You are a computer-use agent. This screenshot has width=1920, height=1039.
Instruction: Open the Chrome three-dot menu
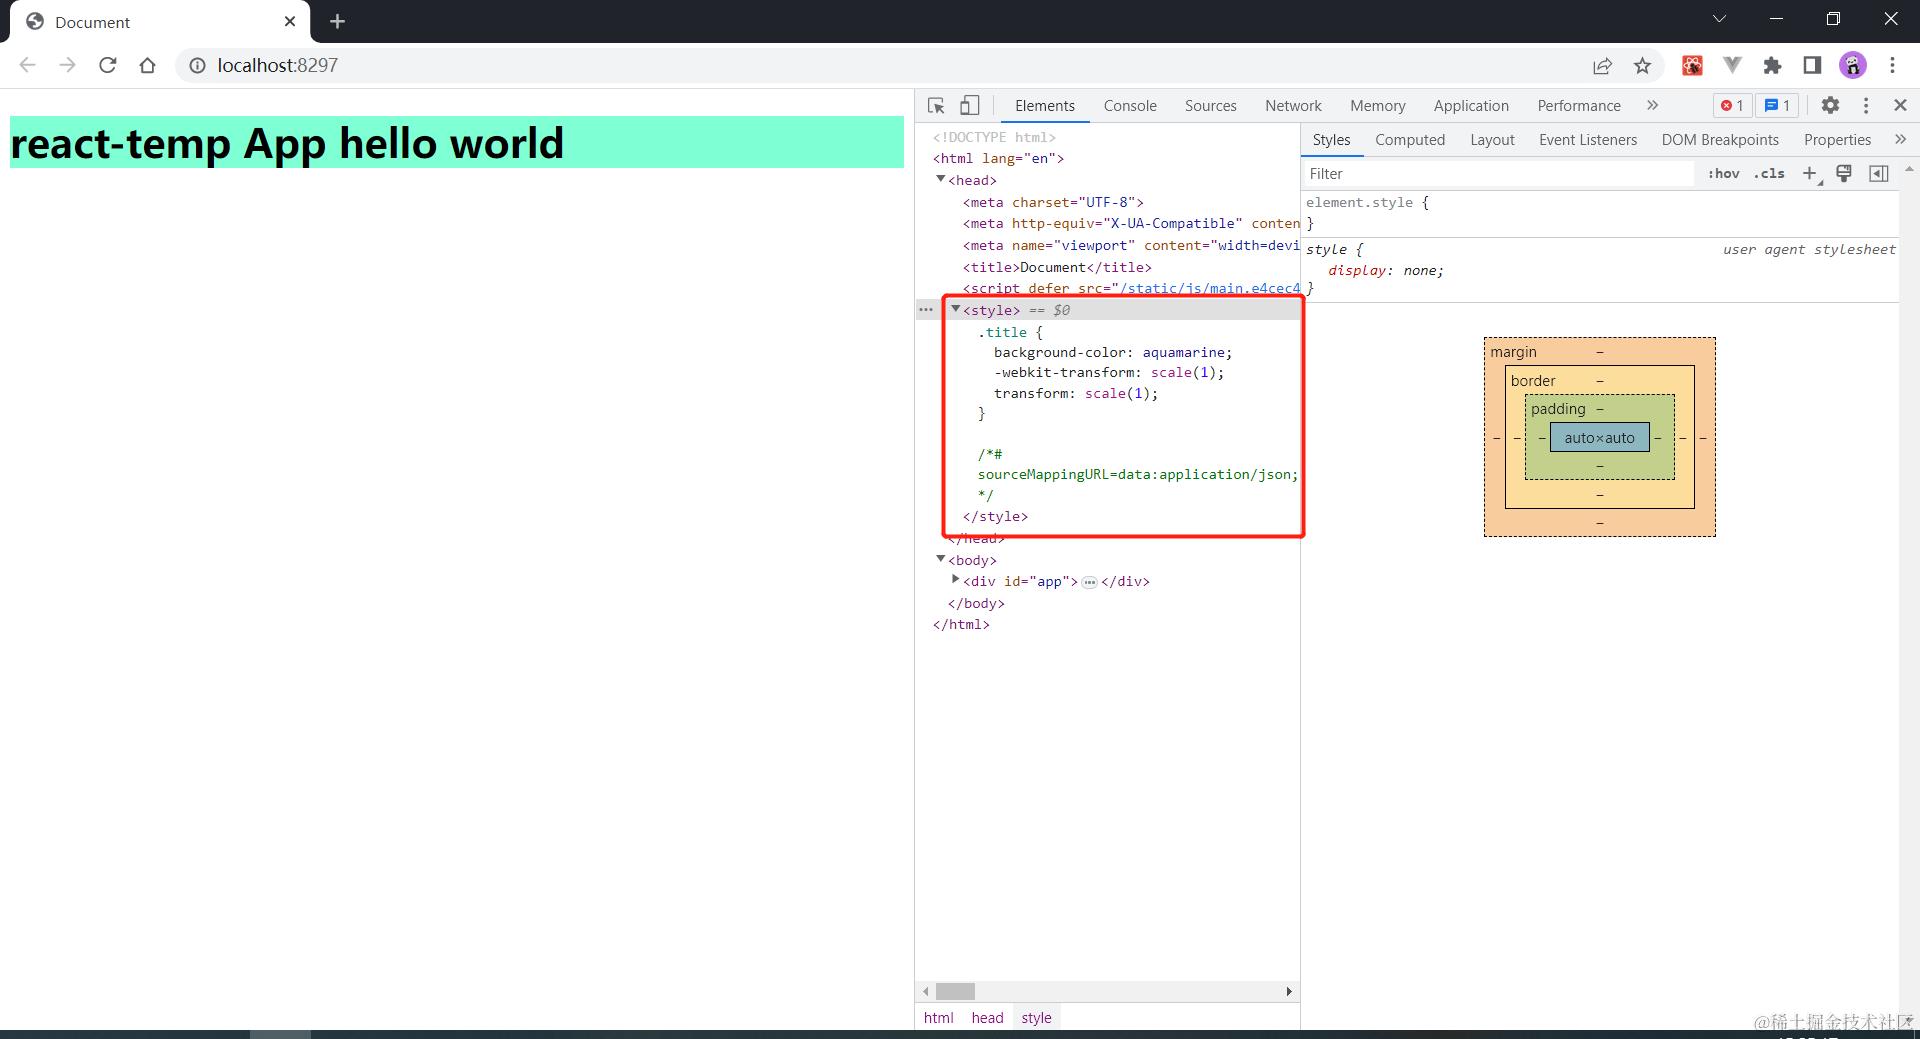1892,65
